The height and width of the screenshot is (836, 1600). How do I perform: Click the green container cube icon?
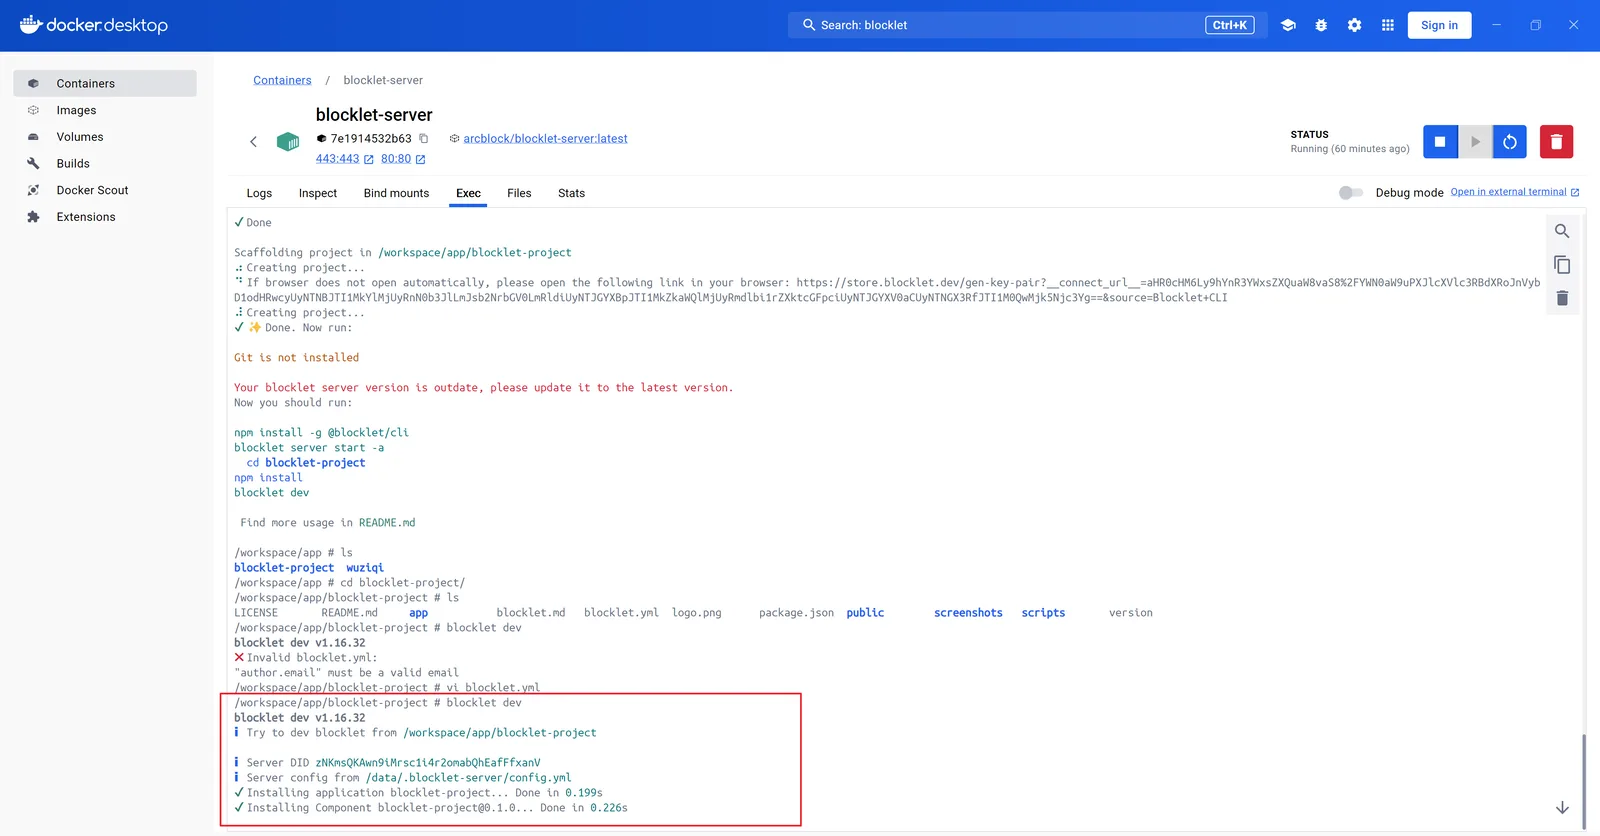pyautogui.click(x=288, y=142)
